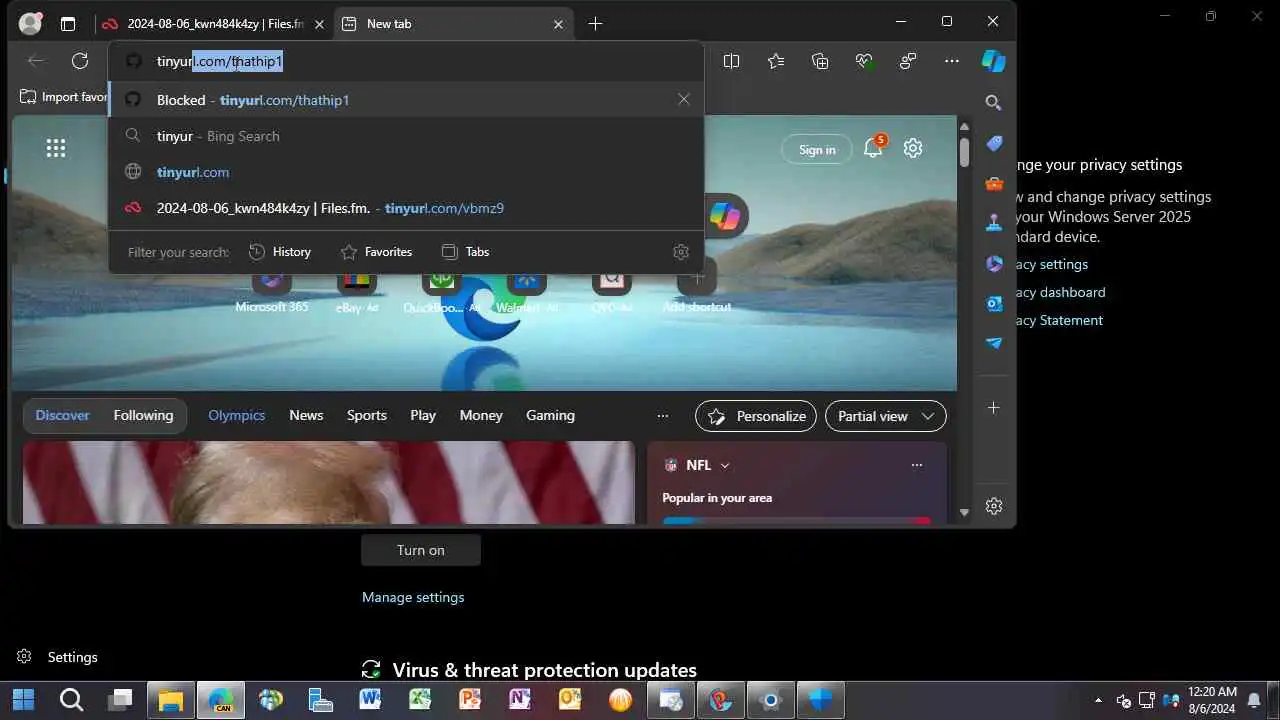The image size is (1280, 720).
Task: Expand the Partial view dropdown
Action: (x=886, y=416)
